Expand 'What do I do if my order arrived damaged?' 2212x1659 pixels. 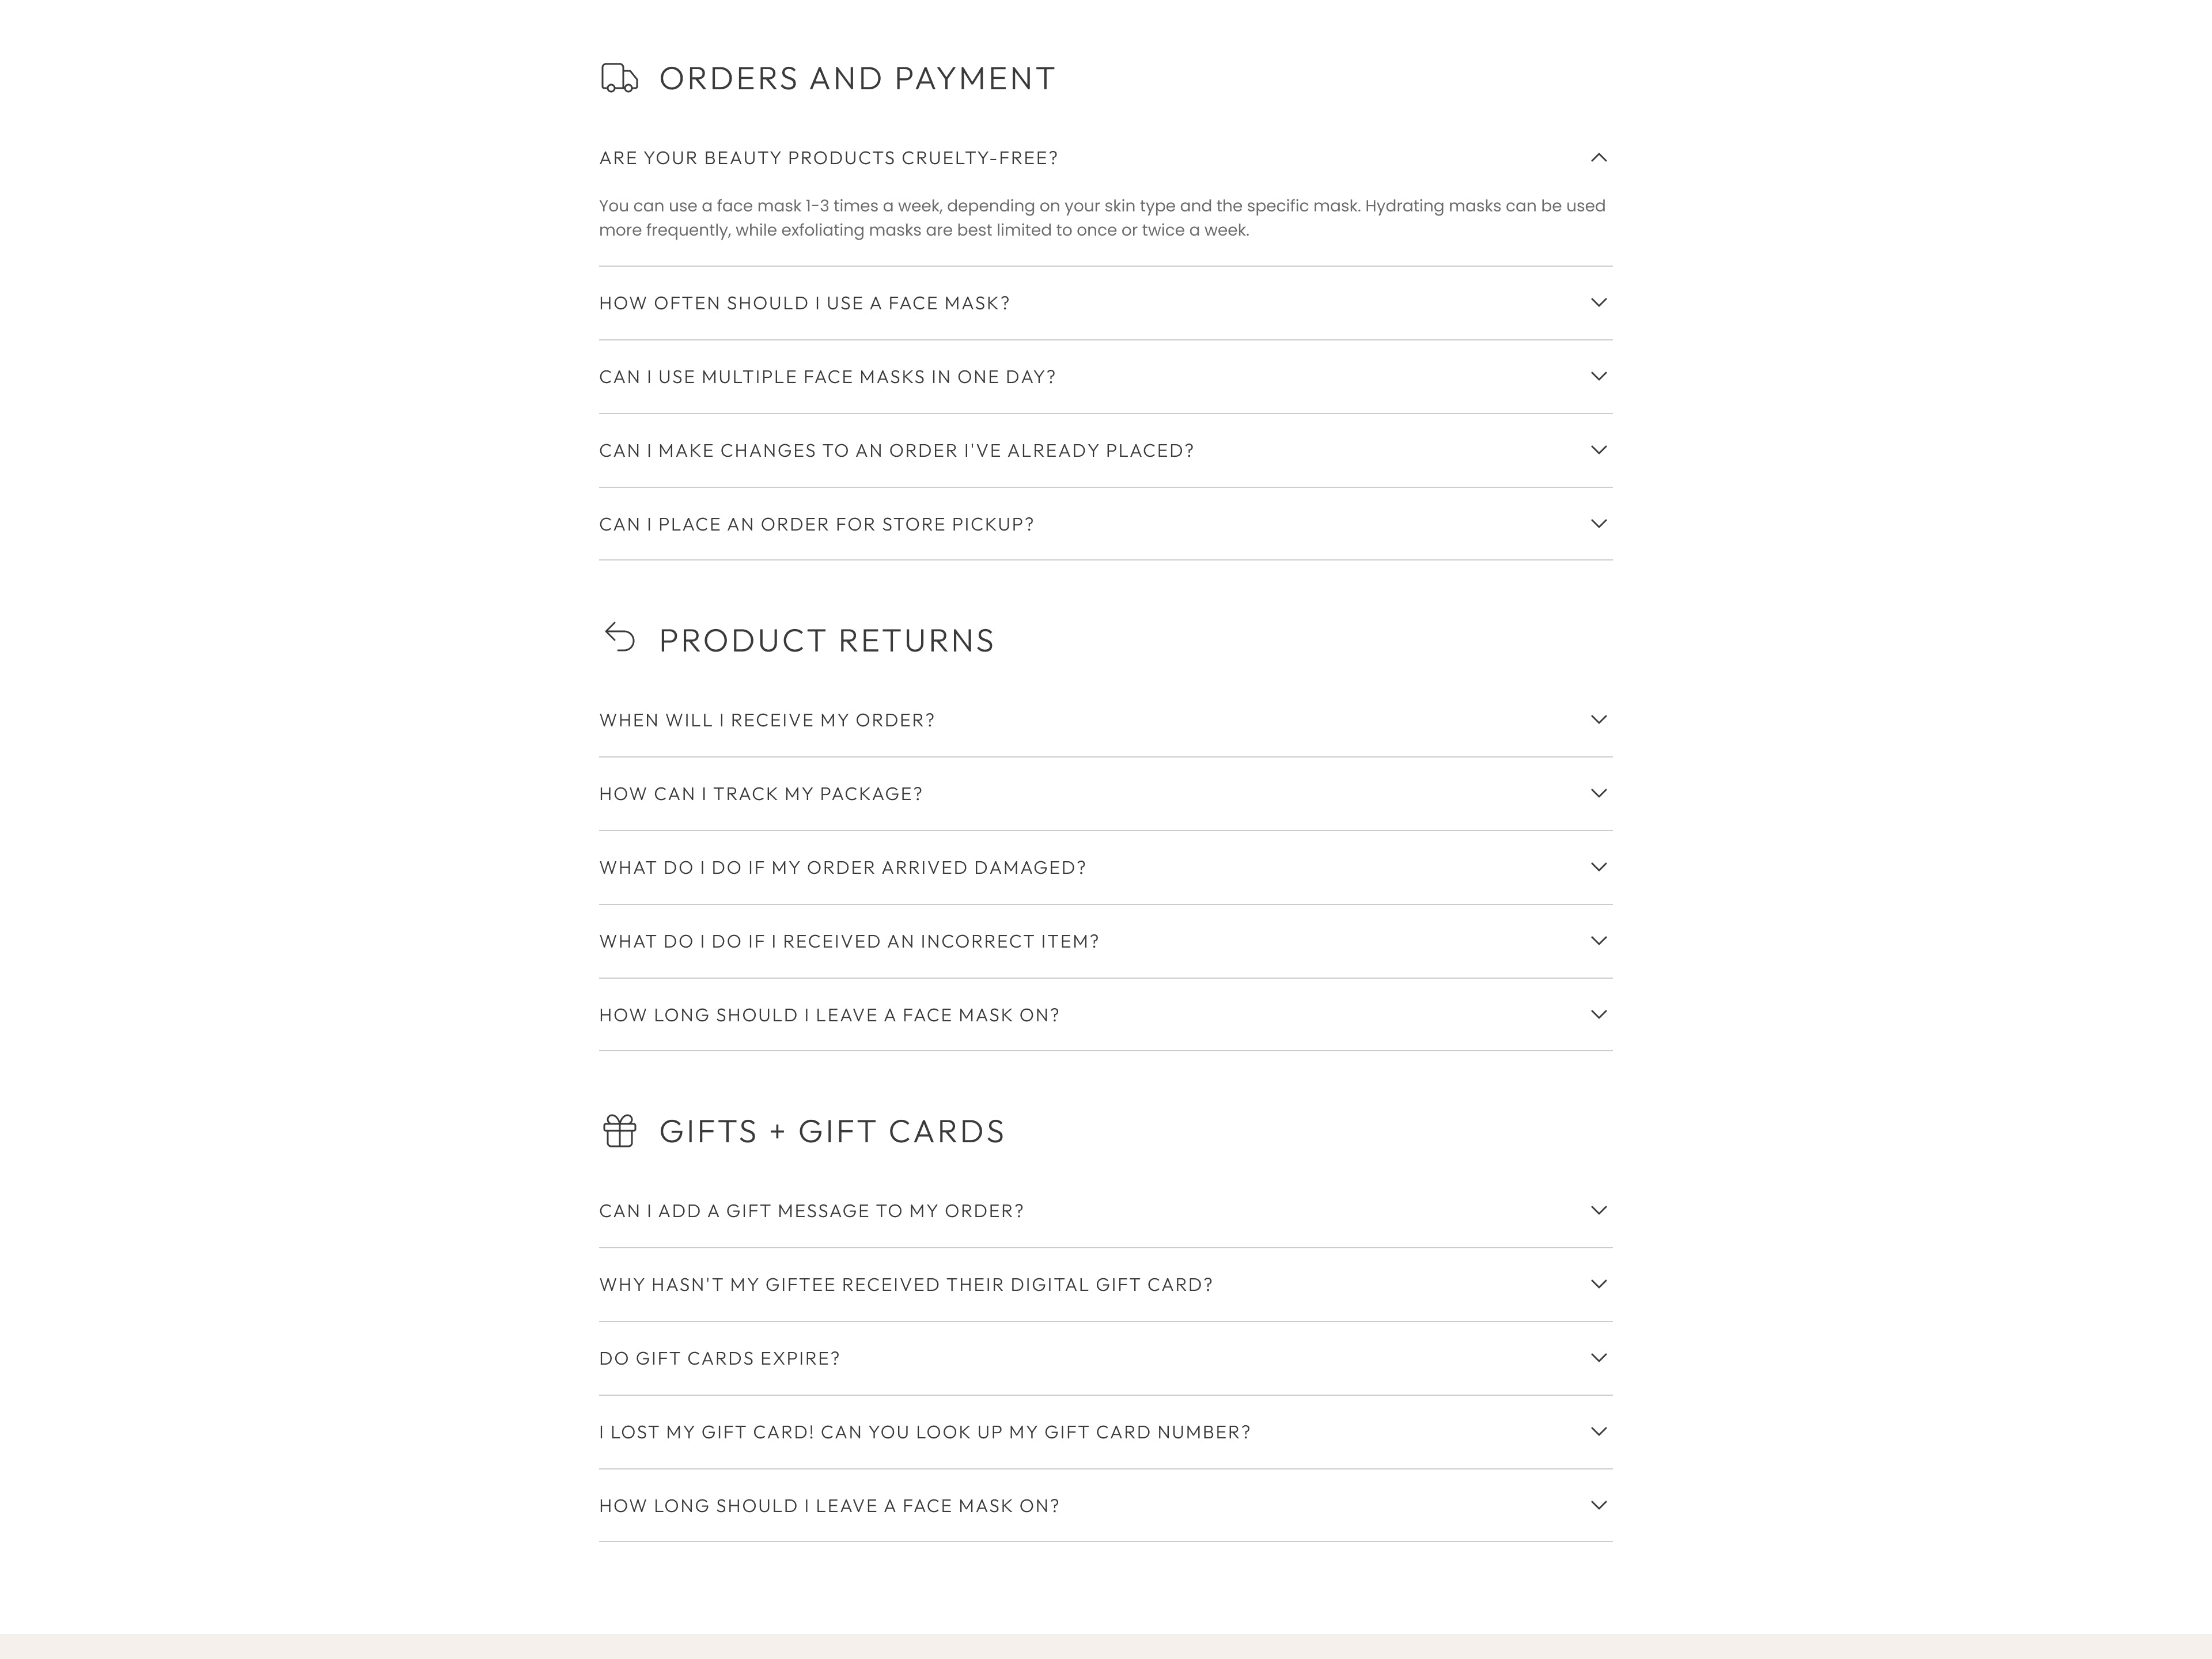pos(842,868)
